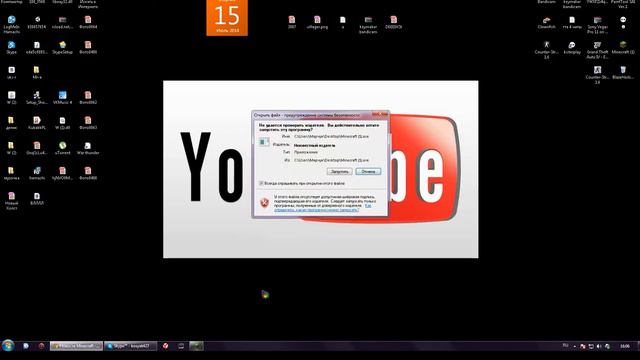Select the Setup_Sho... installer desktop icon
Screen dimensions: 640x360
coord(37,98)
